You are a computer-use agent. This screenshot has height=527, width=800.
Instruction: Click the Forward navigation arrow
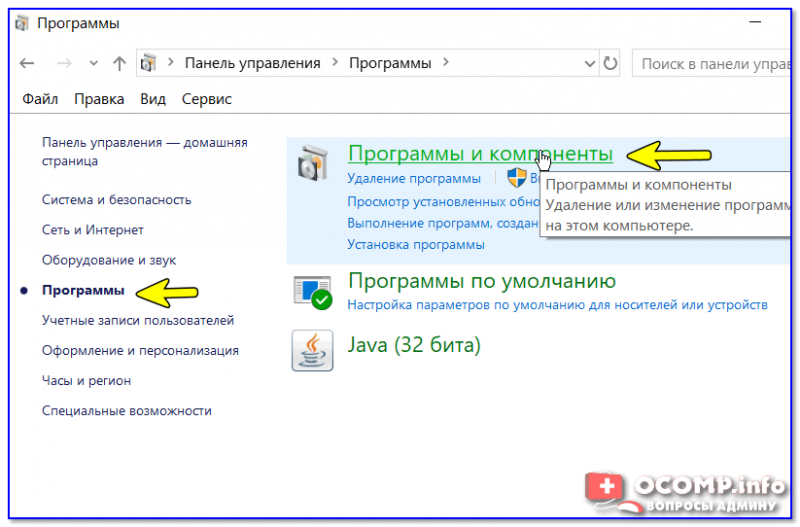64,63
